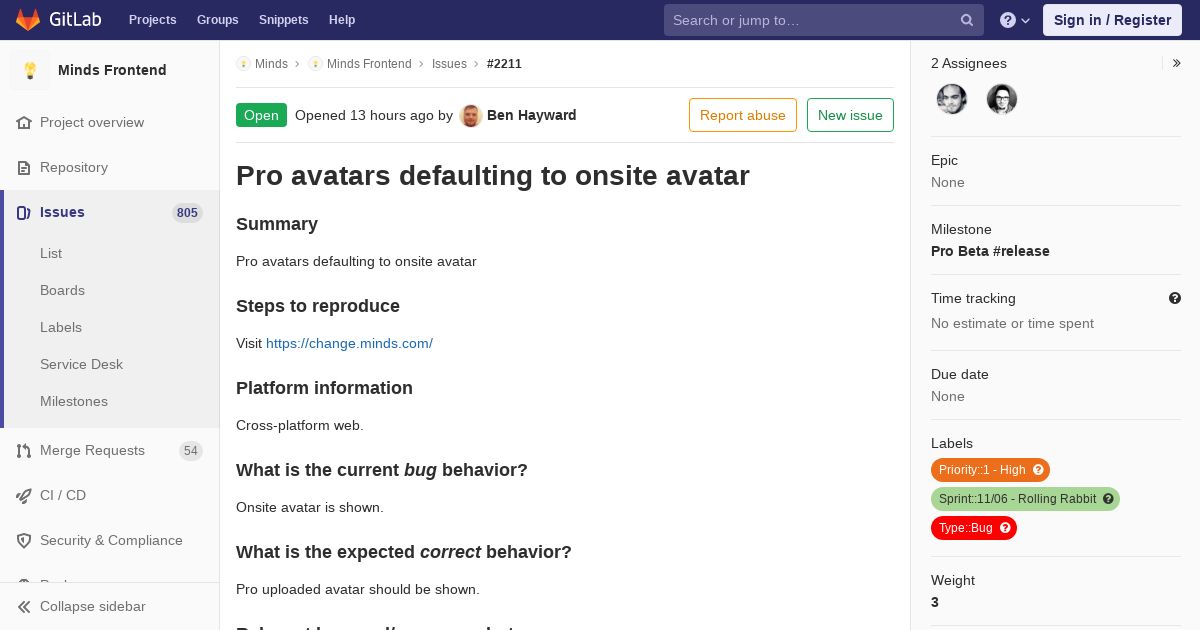Click Collapse sidebar text
This screenshot has width=1200, height=630.
pyautogui.click(x=93, y=606)
